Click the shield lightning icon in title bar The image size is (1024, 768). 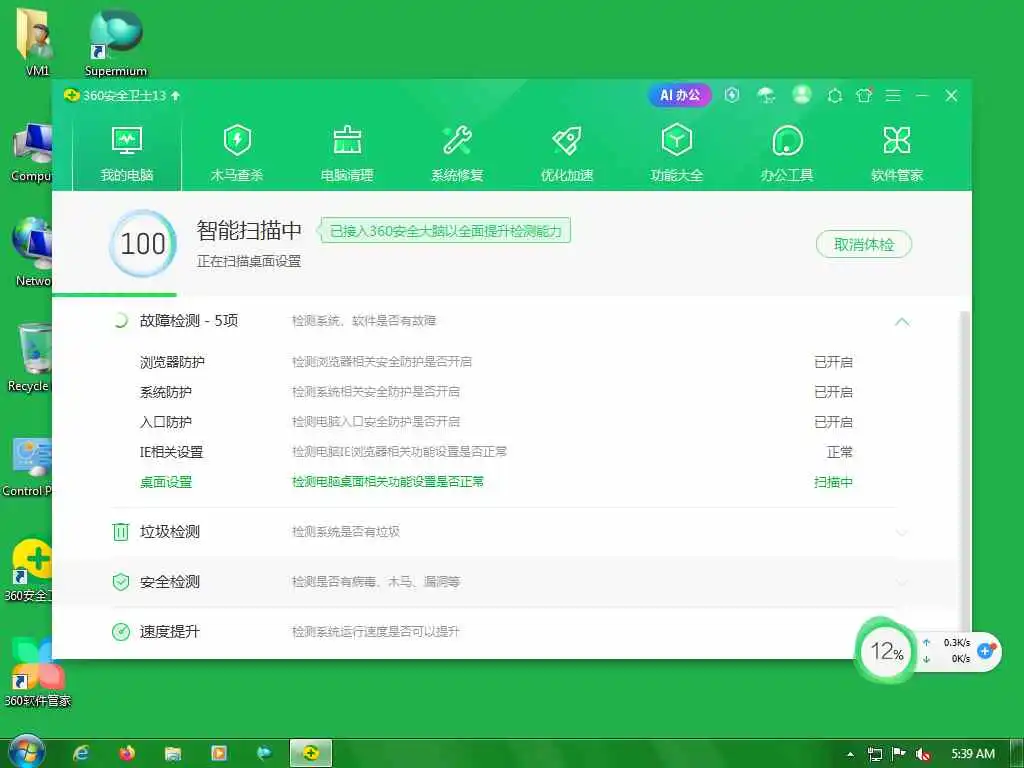point(732,95)
